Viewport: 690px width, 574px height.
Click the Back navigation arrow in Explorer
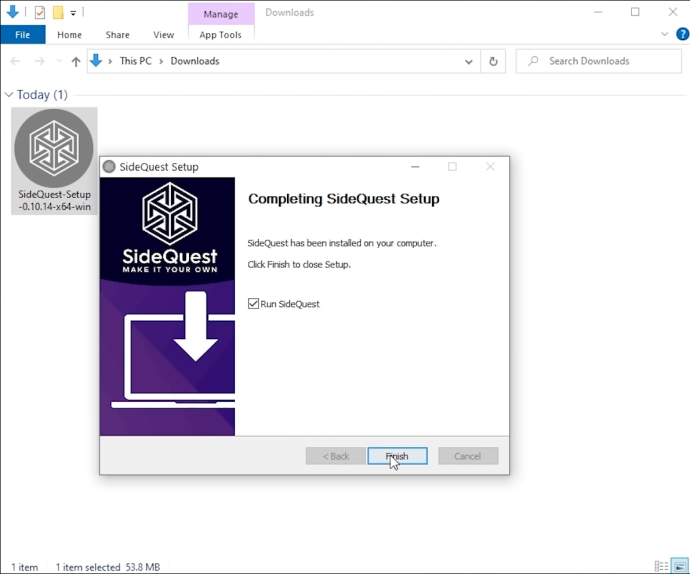15,61
